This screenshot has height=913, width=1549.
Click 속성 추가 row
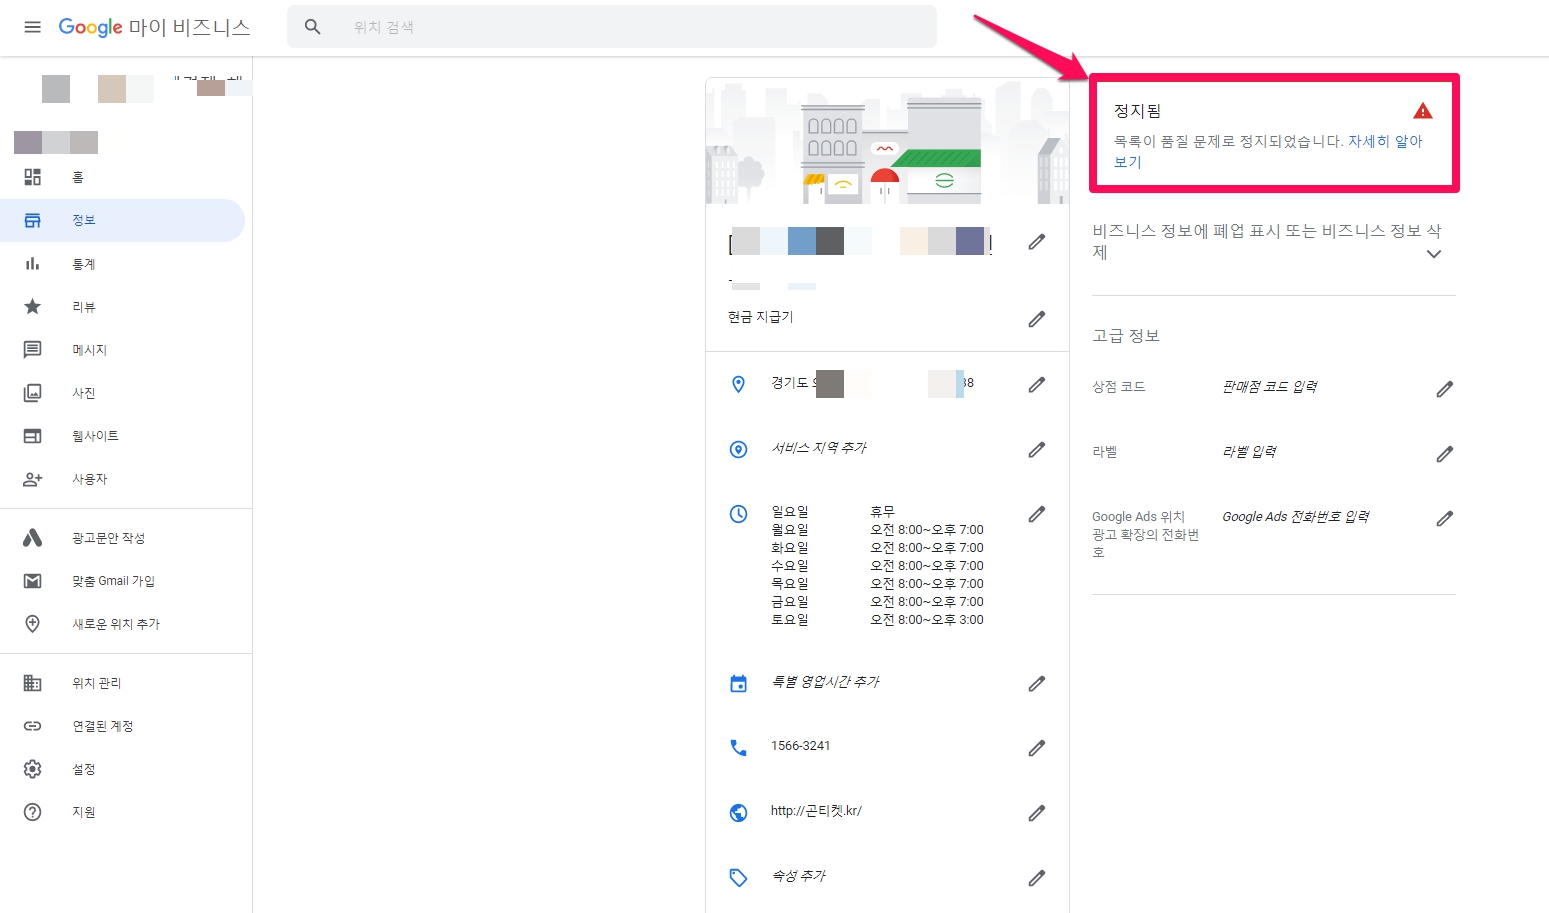coord(798,876)
